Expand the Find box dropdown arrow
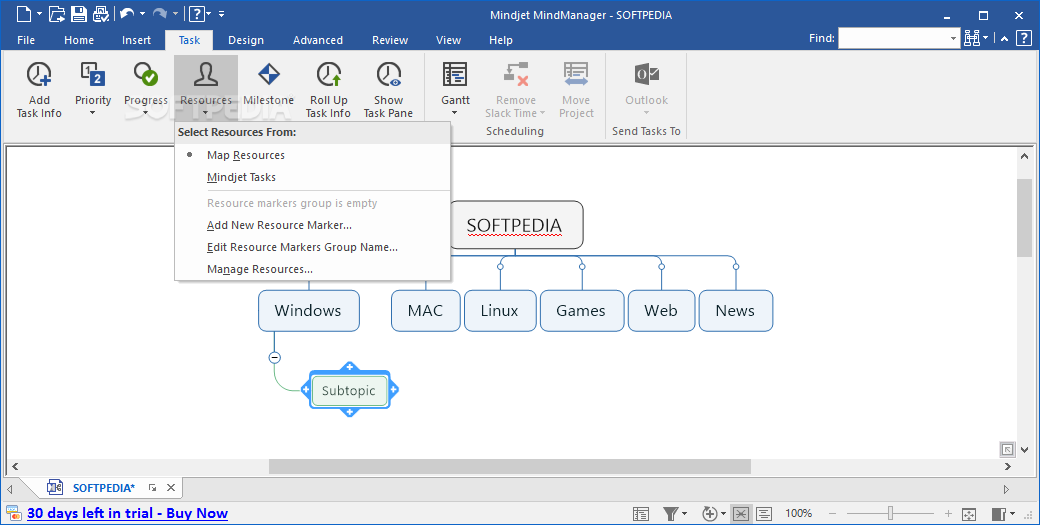This screenshot has width=1040, height=525. pyautogui.click(x=954, y=38)
